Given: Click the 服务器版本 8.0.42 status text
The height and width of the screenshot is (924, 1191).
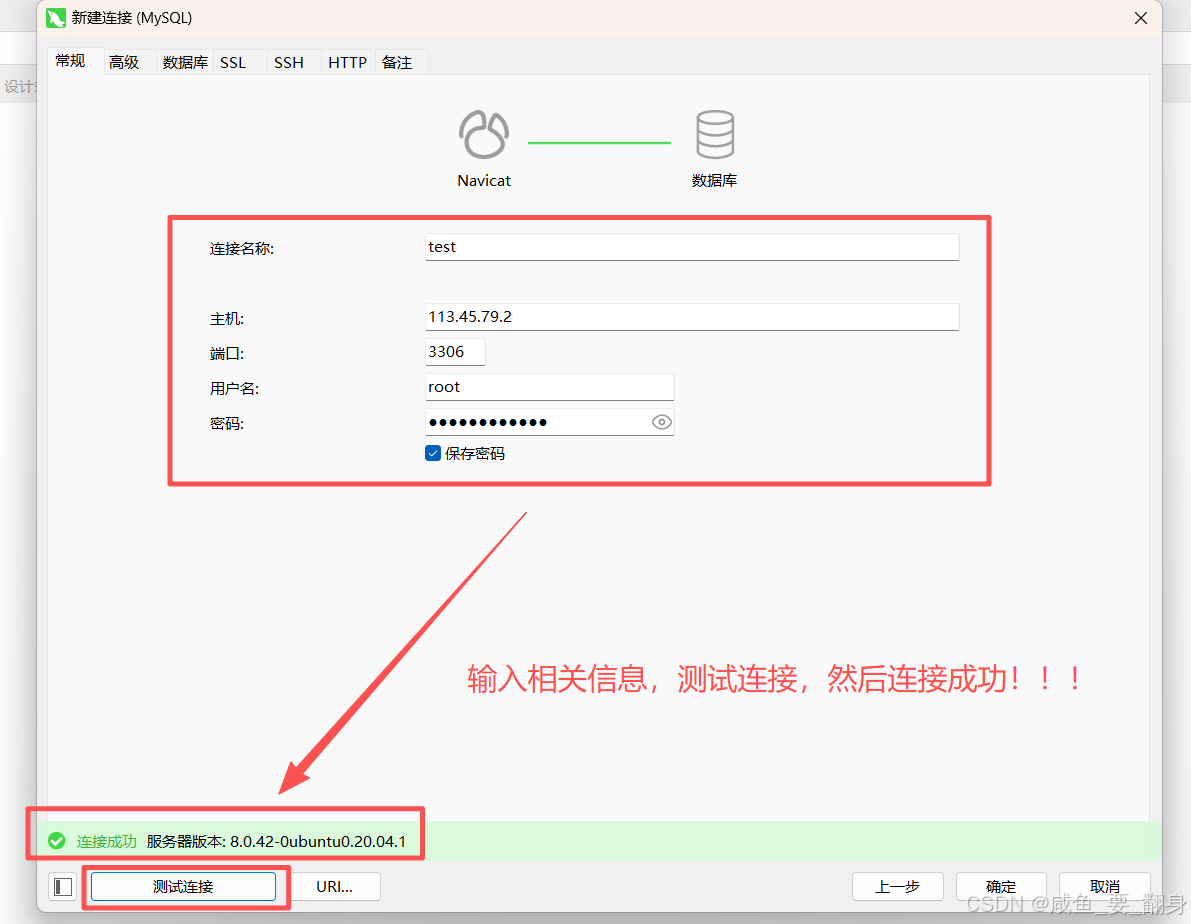Looking at the screenshot, I should click(276, 842).
